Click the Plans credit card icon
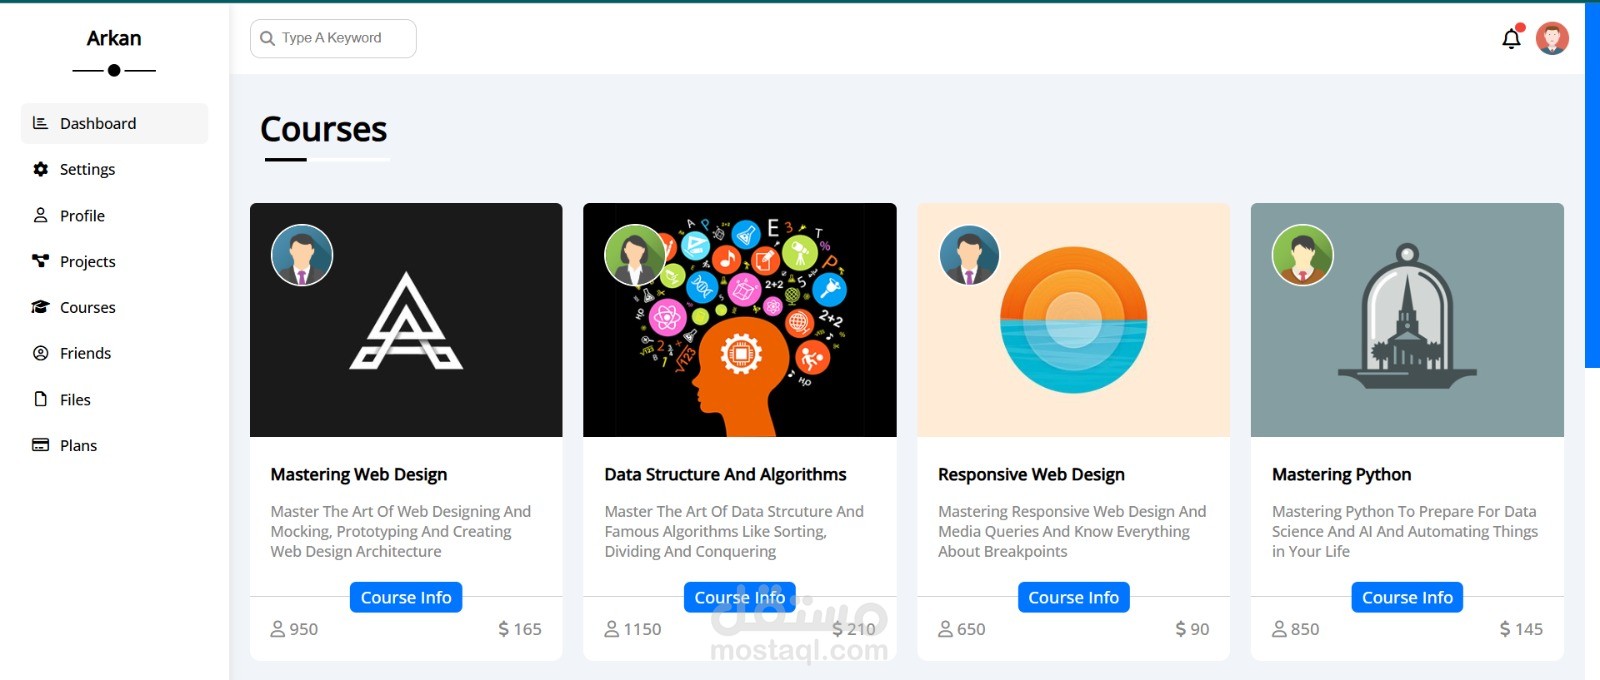The height and width of the screenshot is (680, 1600). (41, 445)
